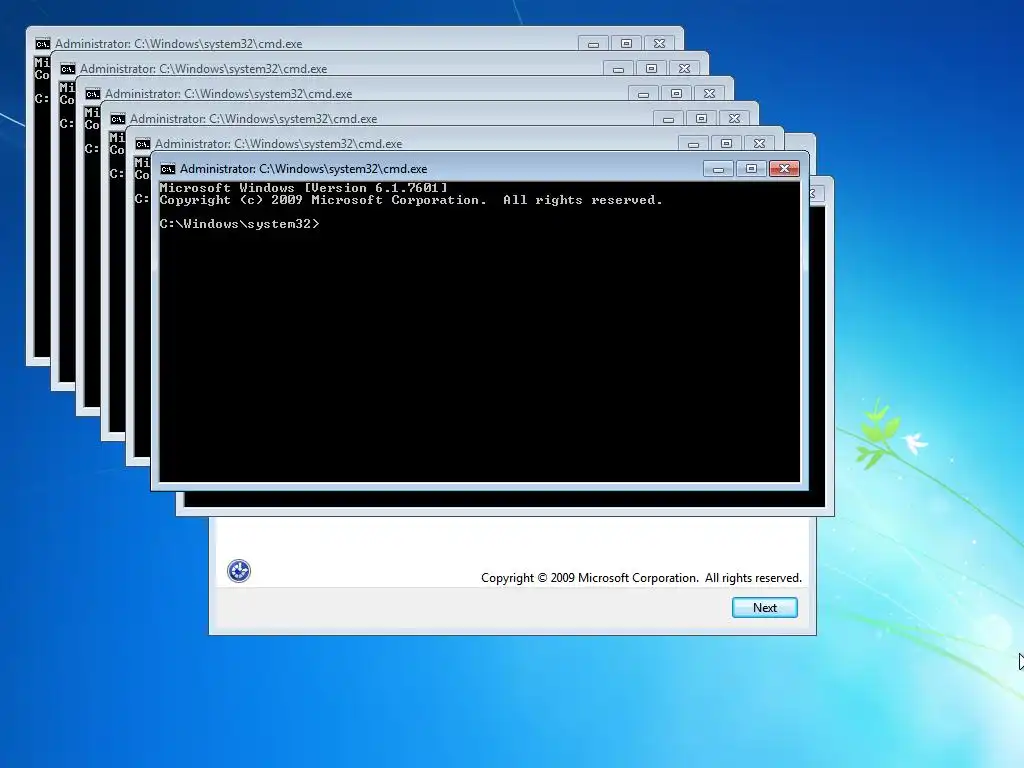The height and width of the screenshot is (768, 1024).
Task: Open the cmd icon of the fourth cmd window from the back
Action: 118,119
